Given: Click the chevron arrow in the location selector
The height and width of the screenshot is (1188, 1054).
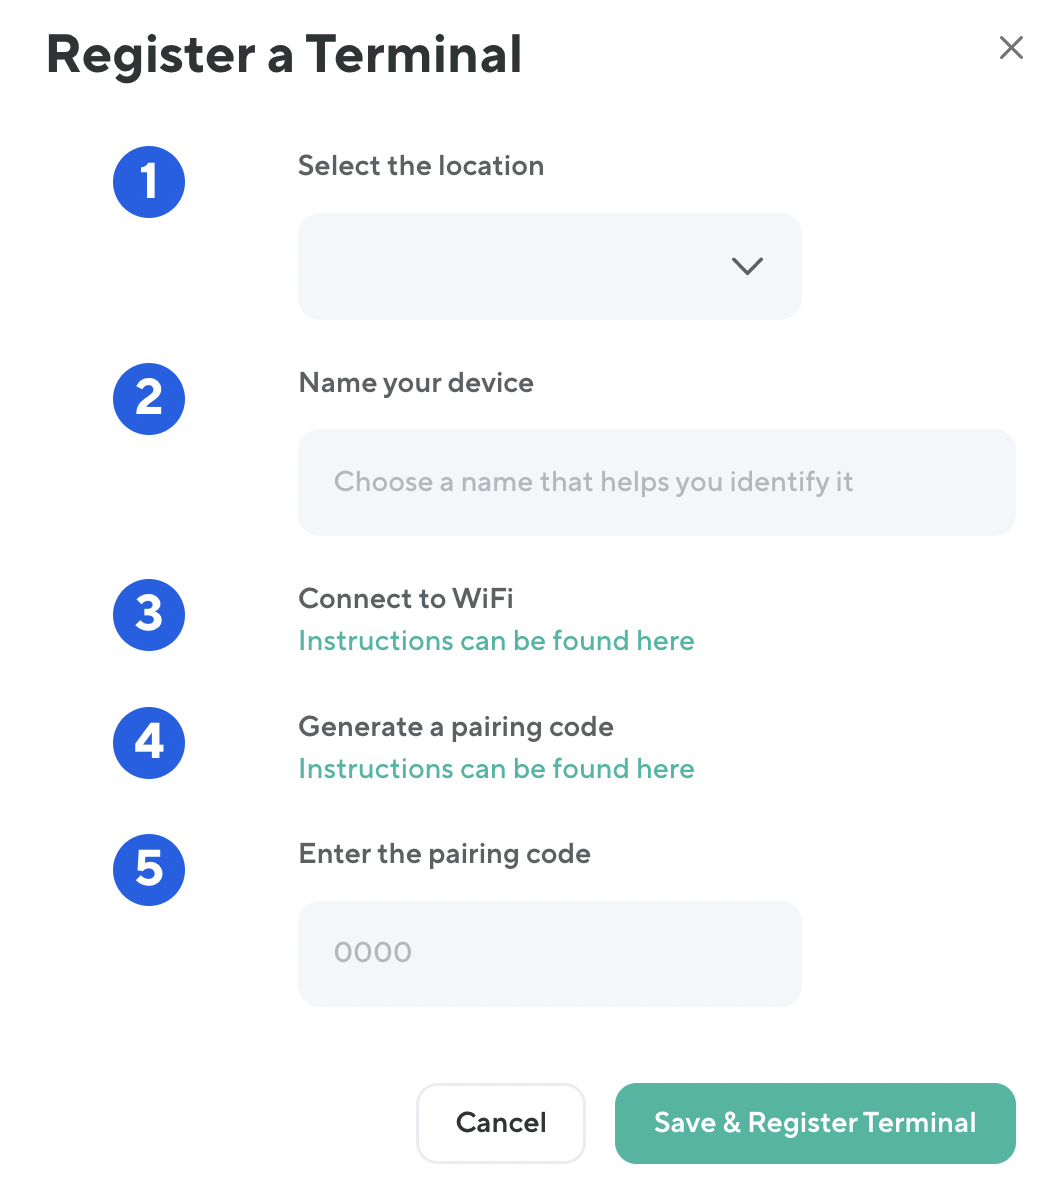Looking at the screenshot, I should coord(747,266).
